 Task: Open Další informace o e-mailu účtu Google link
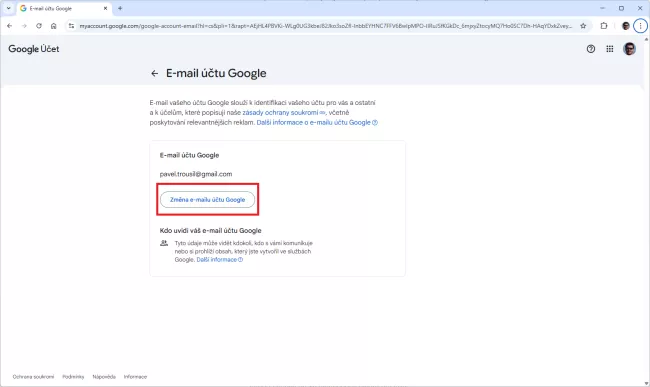[x=317, y=122]
